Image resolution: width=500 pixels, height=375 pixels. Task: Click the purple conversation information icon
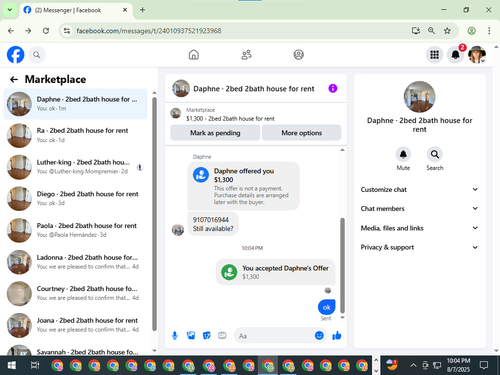[x=333, y=88]
